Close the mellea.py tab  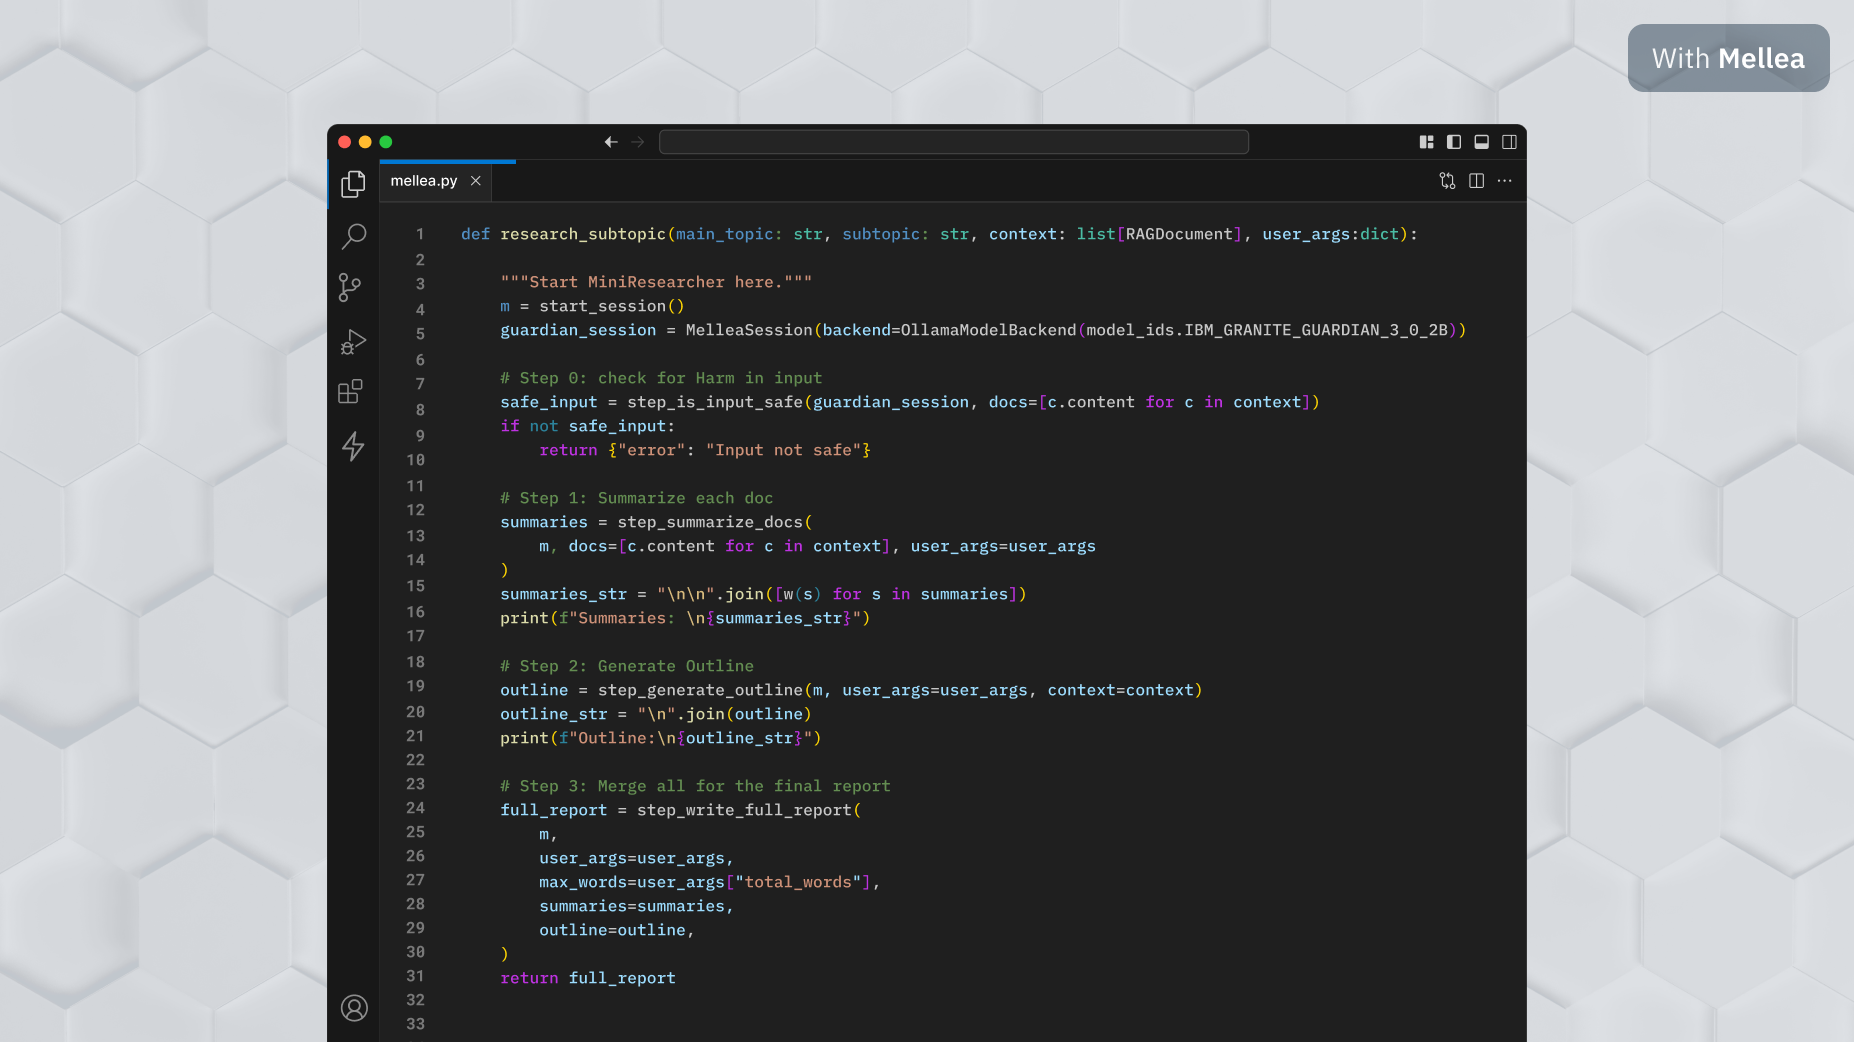pyautogui.click(x=476, y=181)
